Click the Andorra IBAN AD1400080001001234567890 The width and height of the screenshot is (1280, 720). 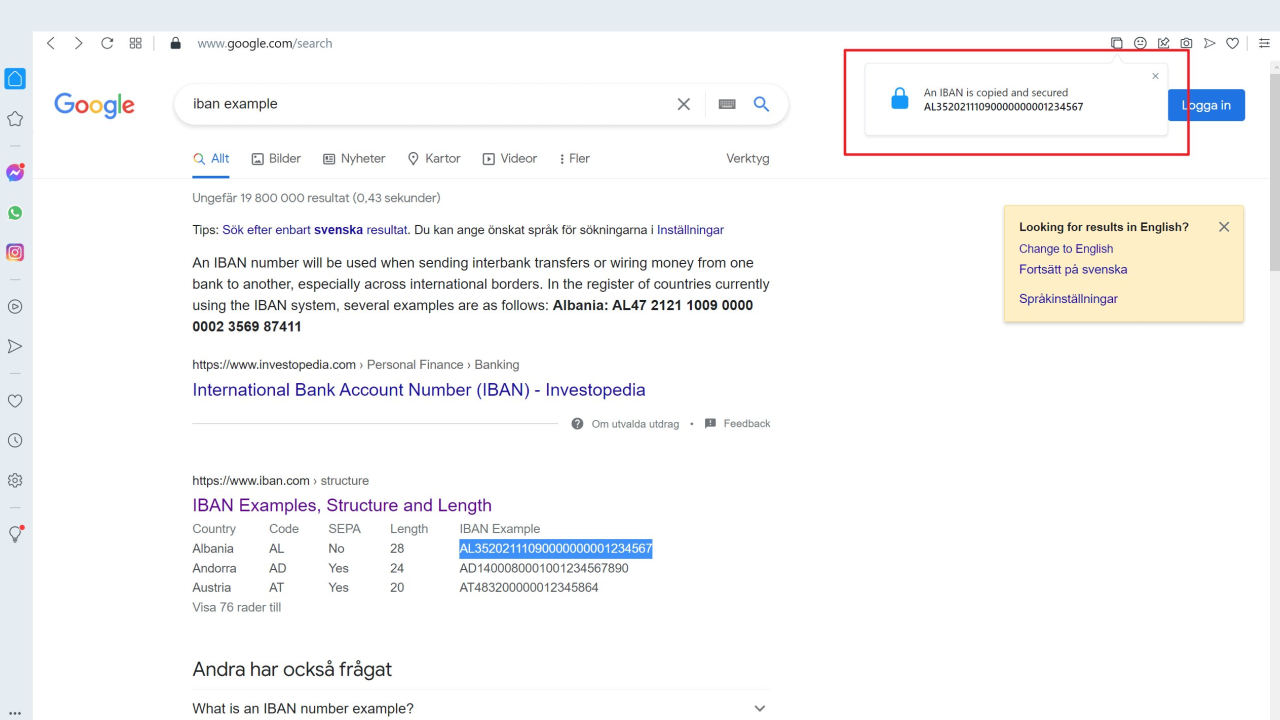pyautogui.click(x=544, y=568)
